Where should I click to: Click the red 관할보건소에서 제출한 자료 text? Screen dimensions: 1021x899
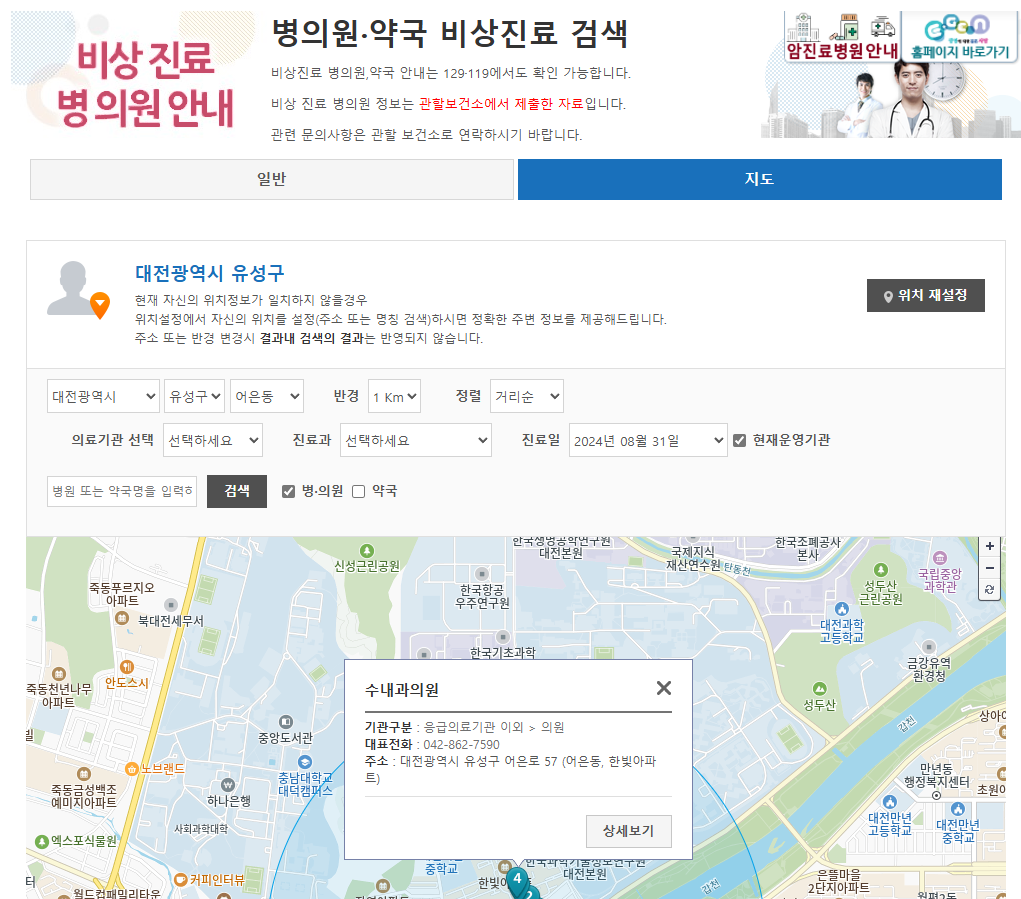pos(501,104)
